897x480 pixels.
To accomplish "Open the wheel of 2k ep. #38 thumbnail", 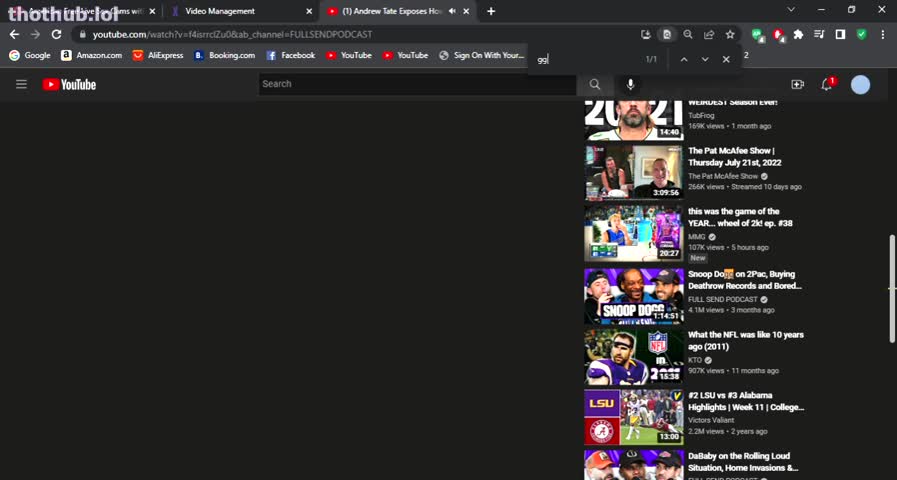I will (x=634, y=233).
